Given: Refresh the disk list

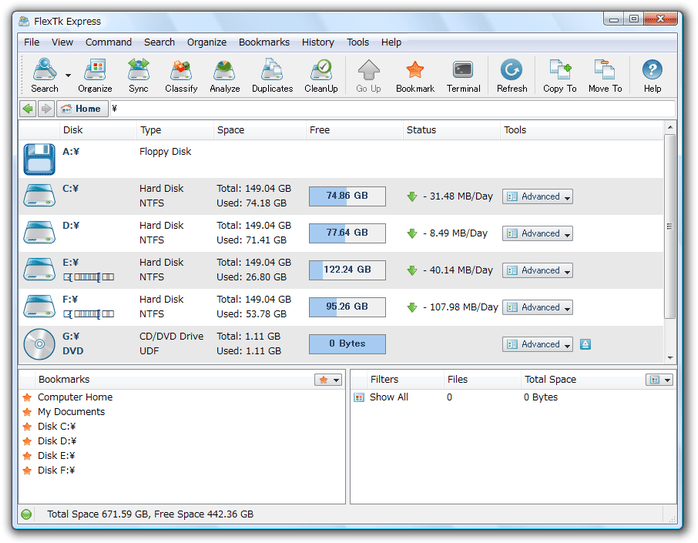Looking at the screenshot, I should (x=512, y=76).
